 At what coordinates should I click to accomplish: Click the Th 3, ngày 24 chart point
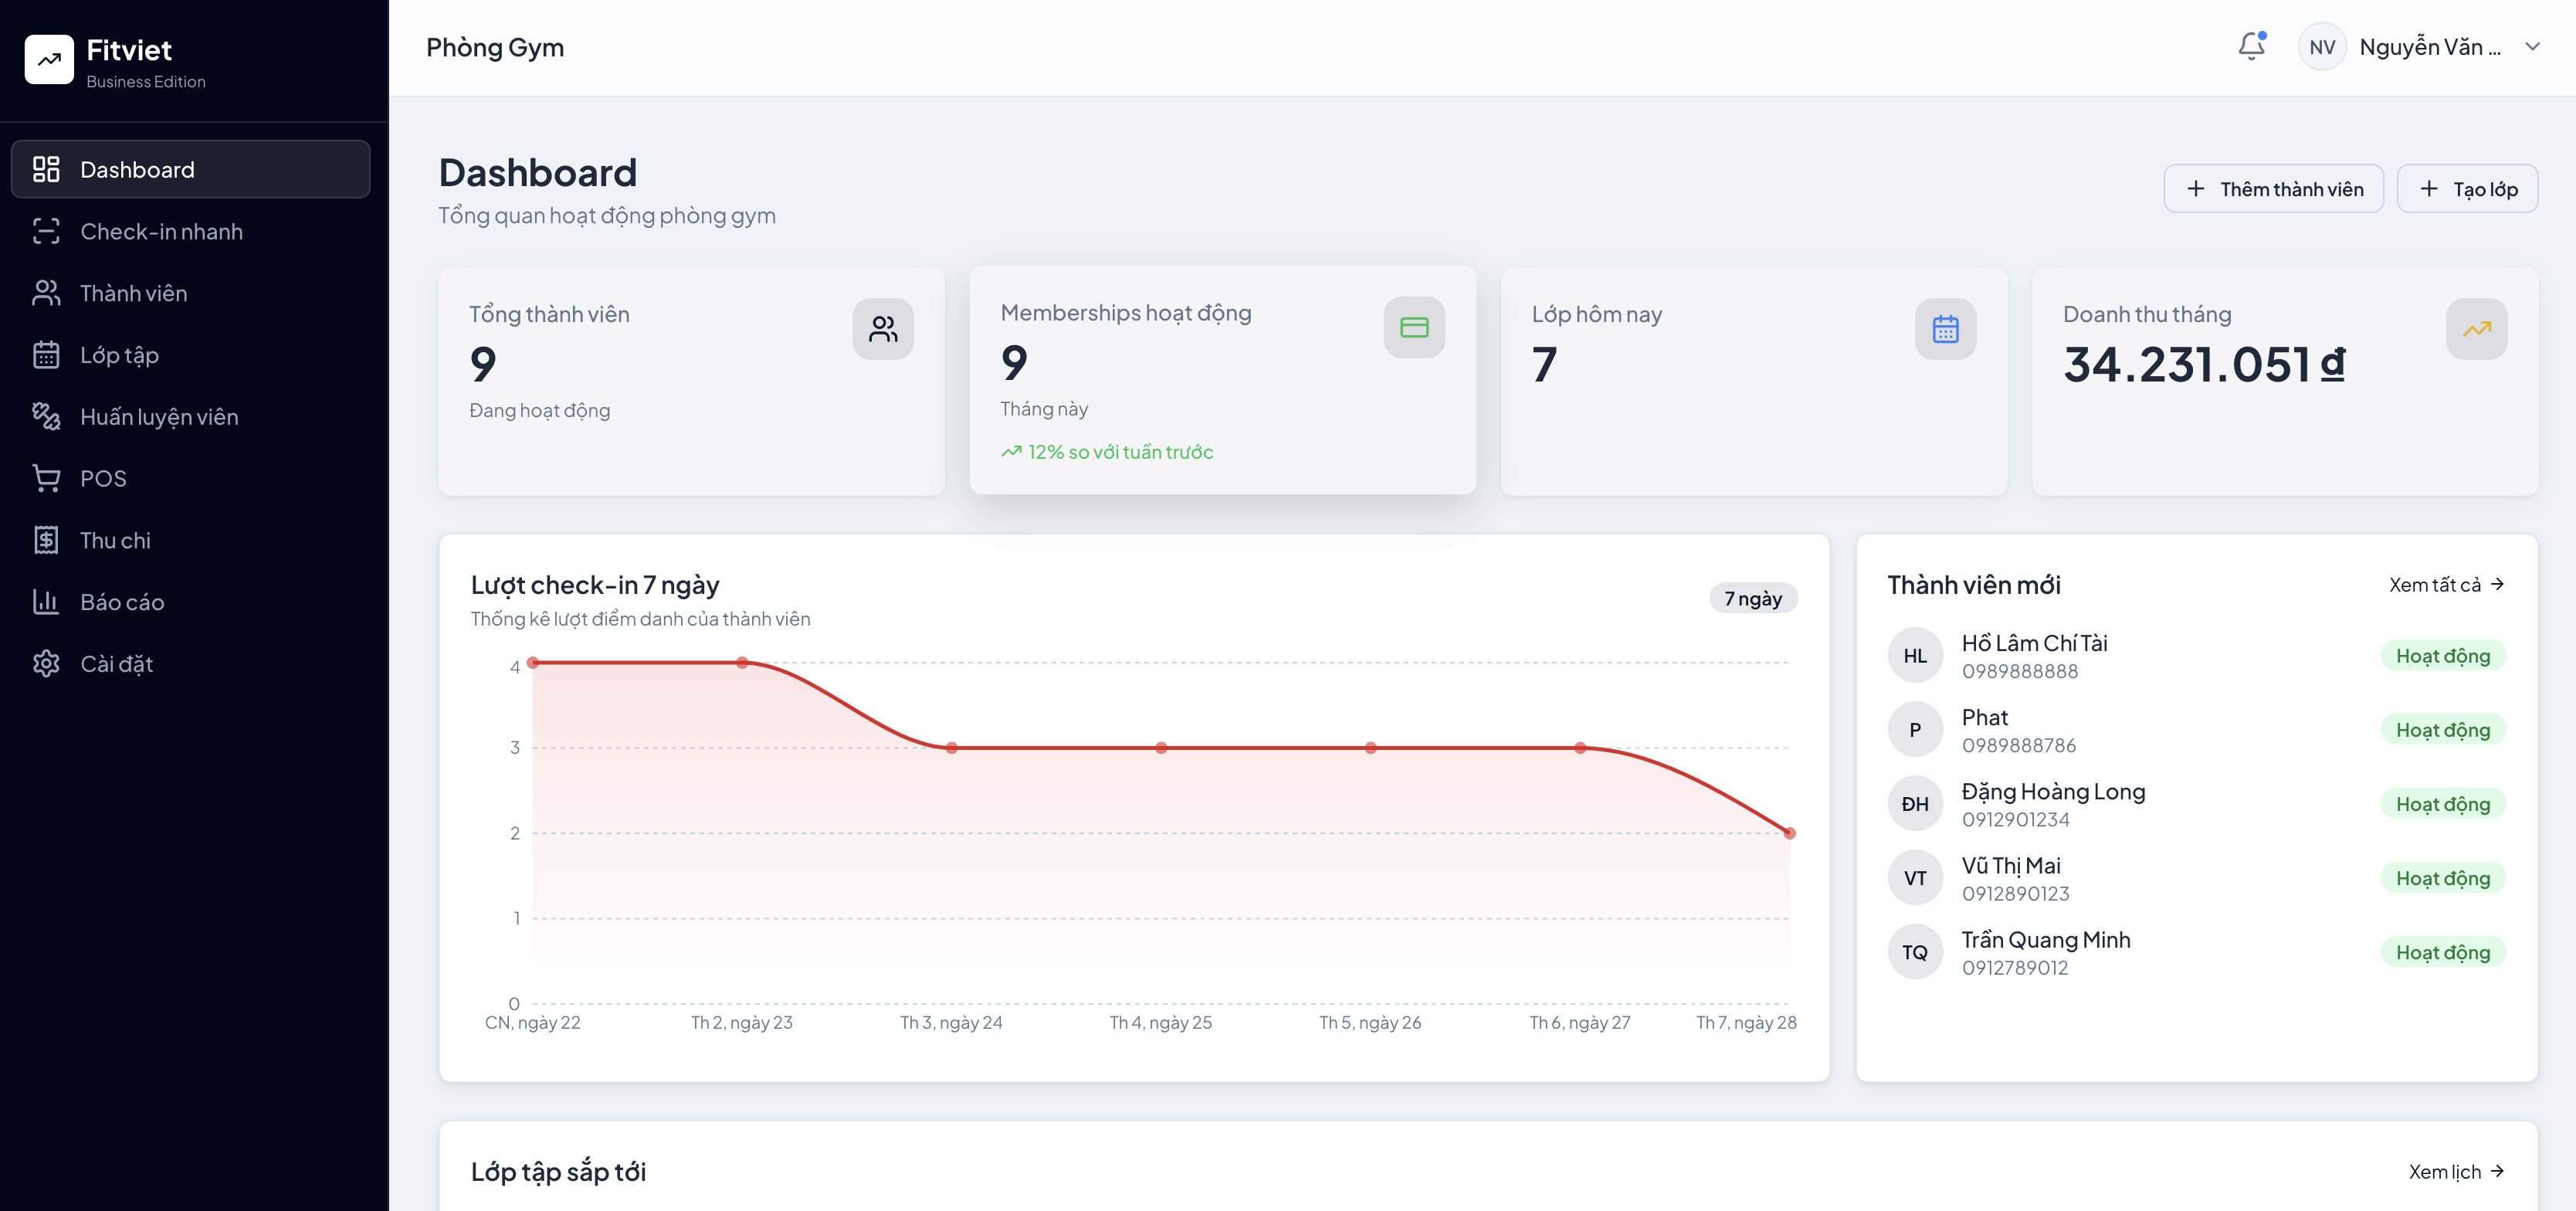click(x=951, y=748)
